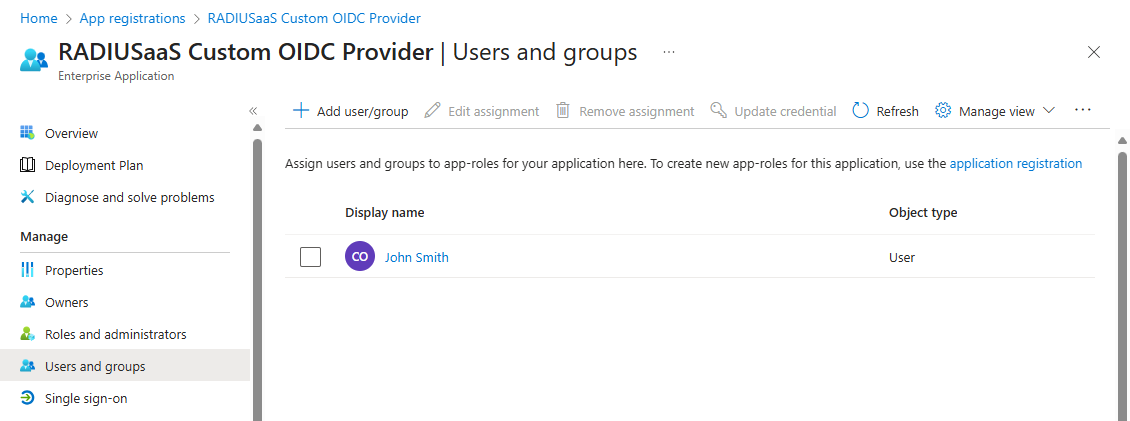Navigate to App registrations breadcrumb

coord(132,18)
